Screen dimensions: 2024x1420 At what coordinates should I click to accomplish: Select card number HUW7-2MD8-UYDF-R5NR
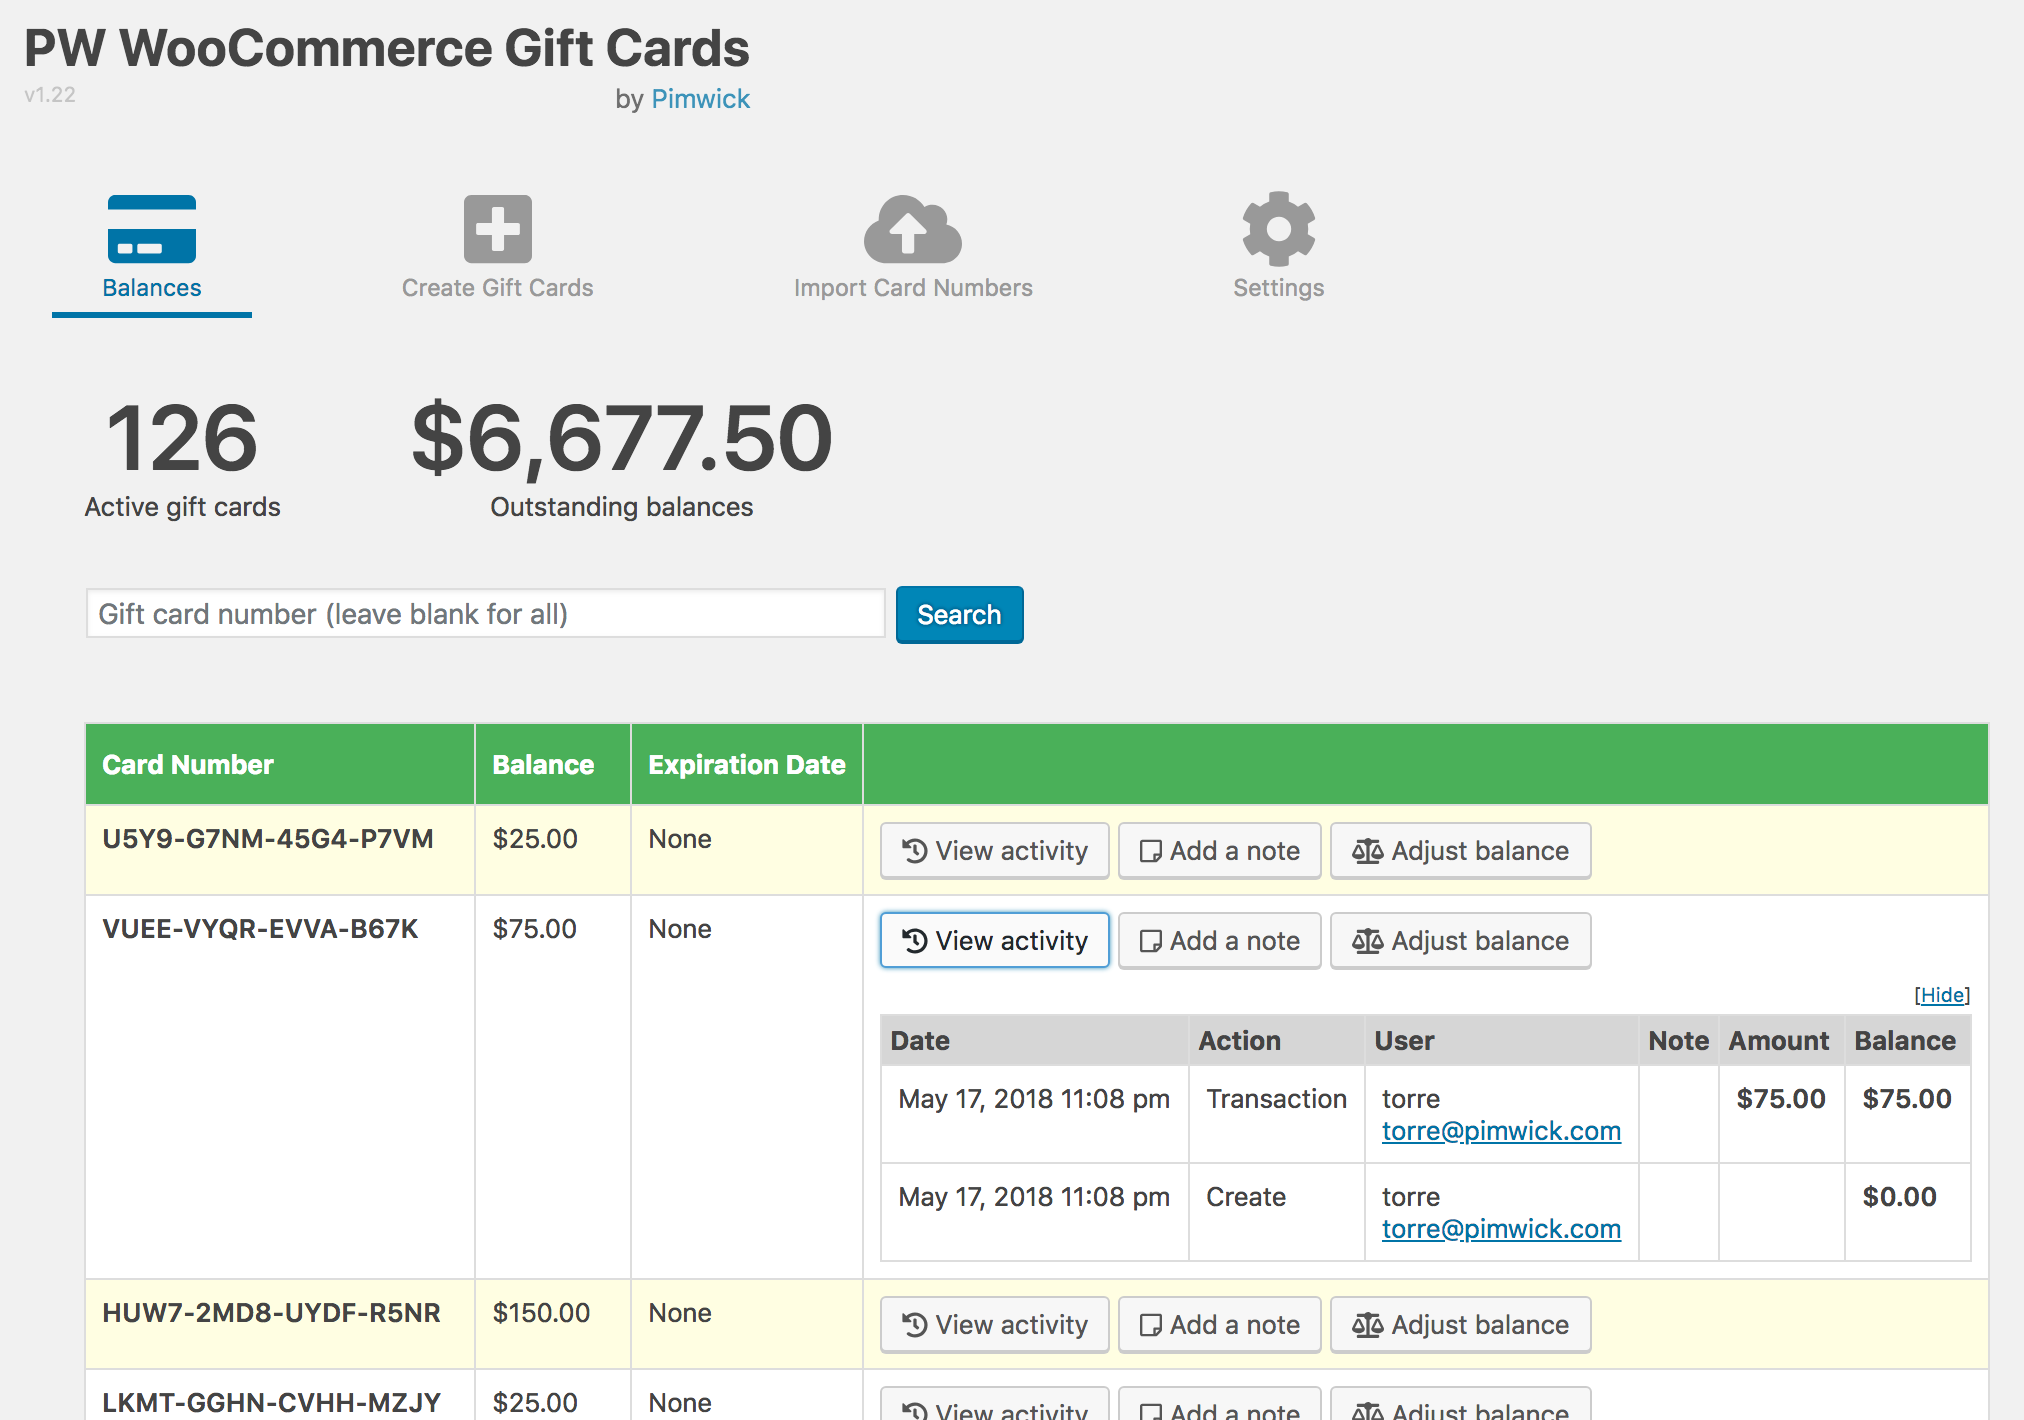click(271, 1313)
